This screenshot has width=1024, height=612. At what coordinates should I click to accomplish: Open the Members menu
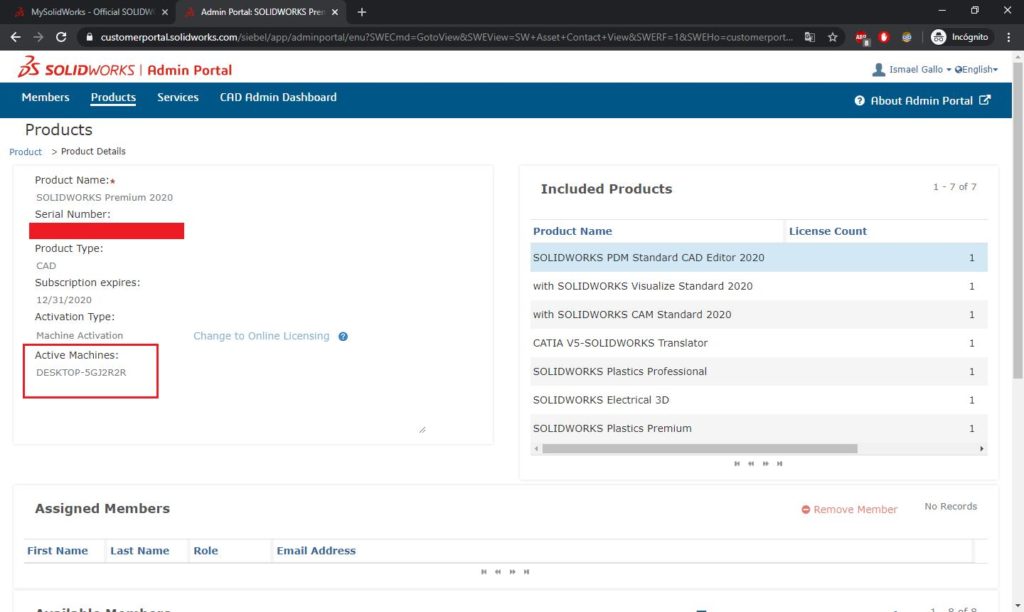45,97
